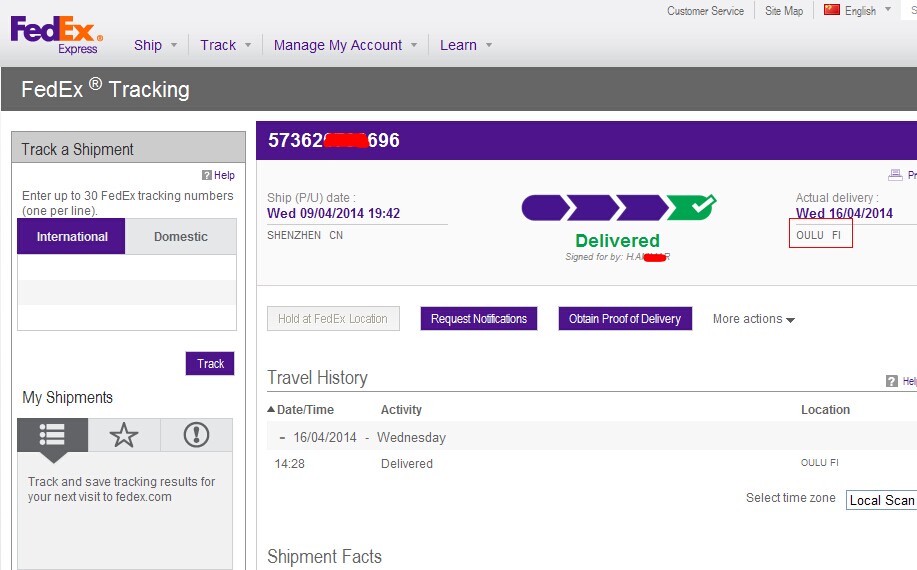Viewport: 917px width, 570px height.
Task: Open the Track menu
Action: (x=225, y=45)
